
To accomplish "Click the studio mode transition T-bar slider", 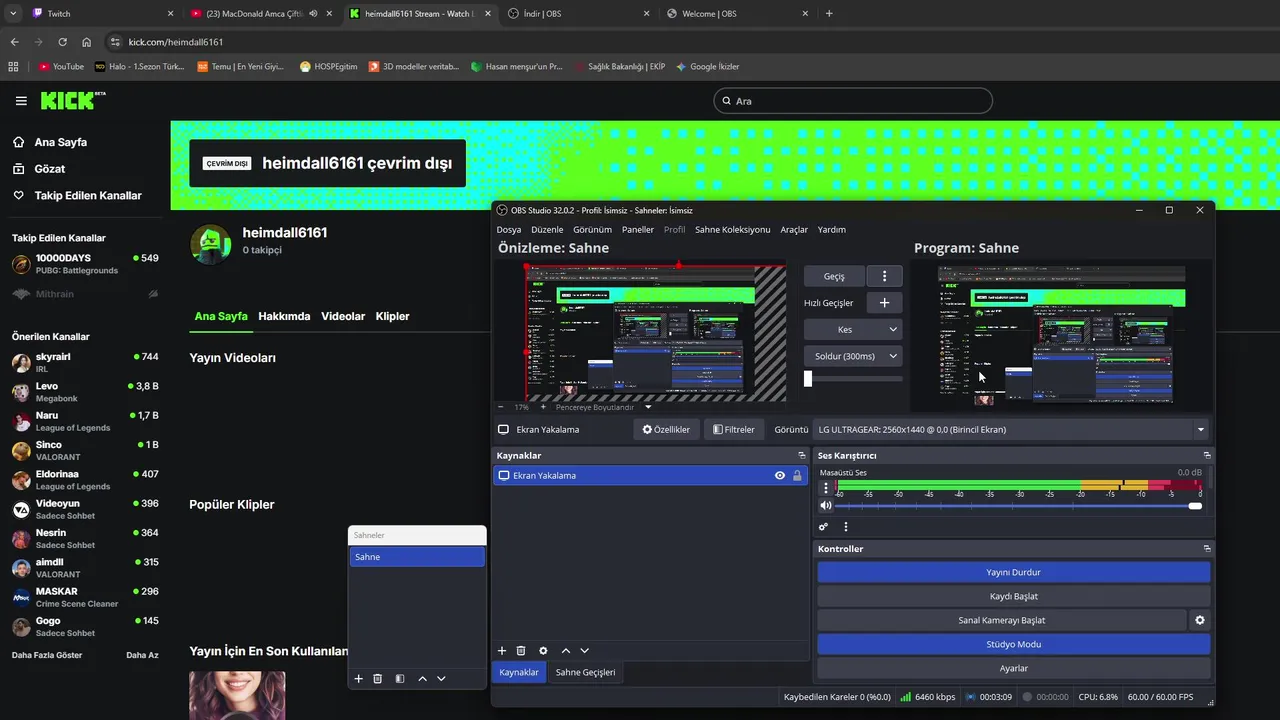I will click(x=853, y=379).
